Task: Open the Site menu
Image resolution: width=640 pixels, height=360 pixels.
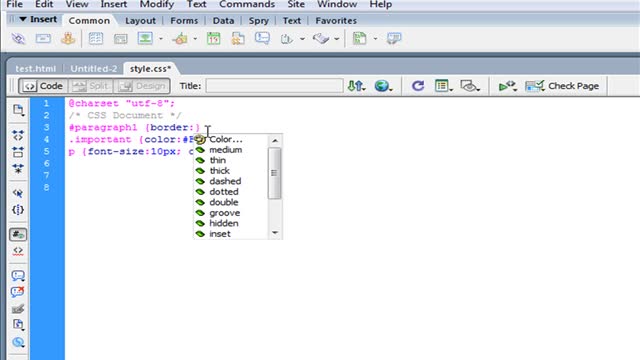Action: [x=296, y=4]
